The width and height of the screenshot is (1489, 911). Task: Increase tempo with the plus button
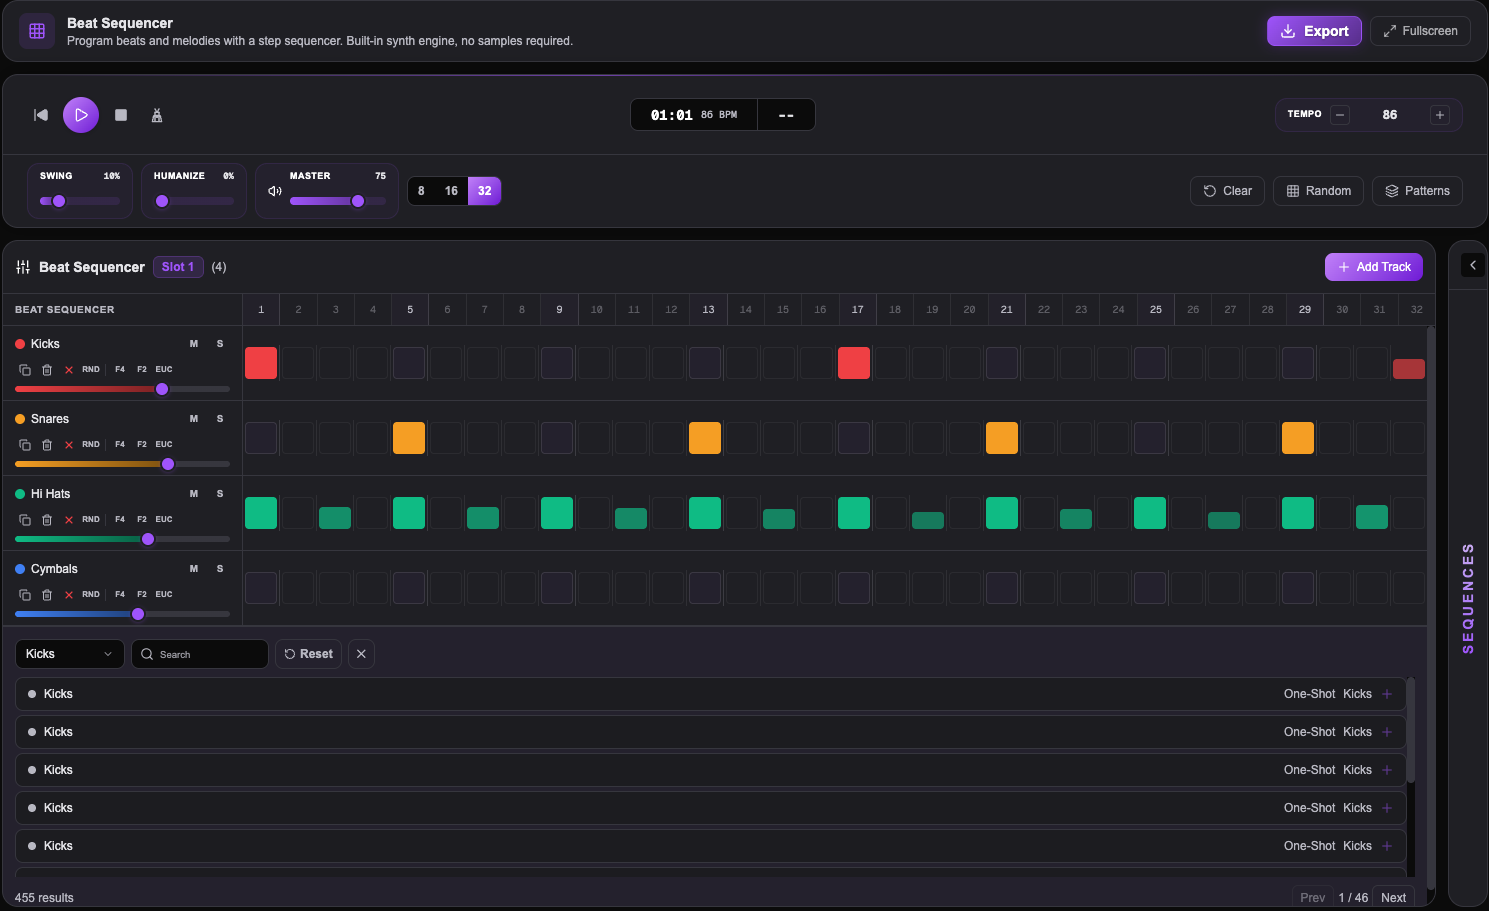[1440, 115]
